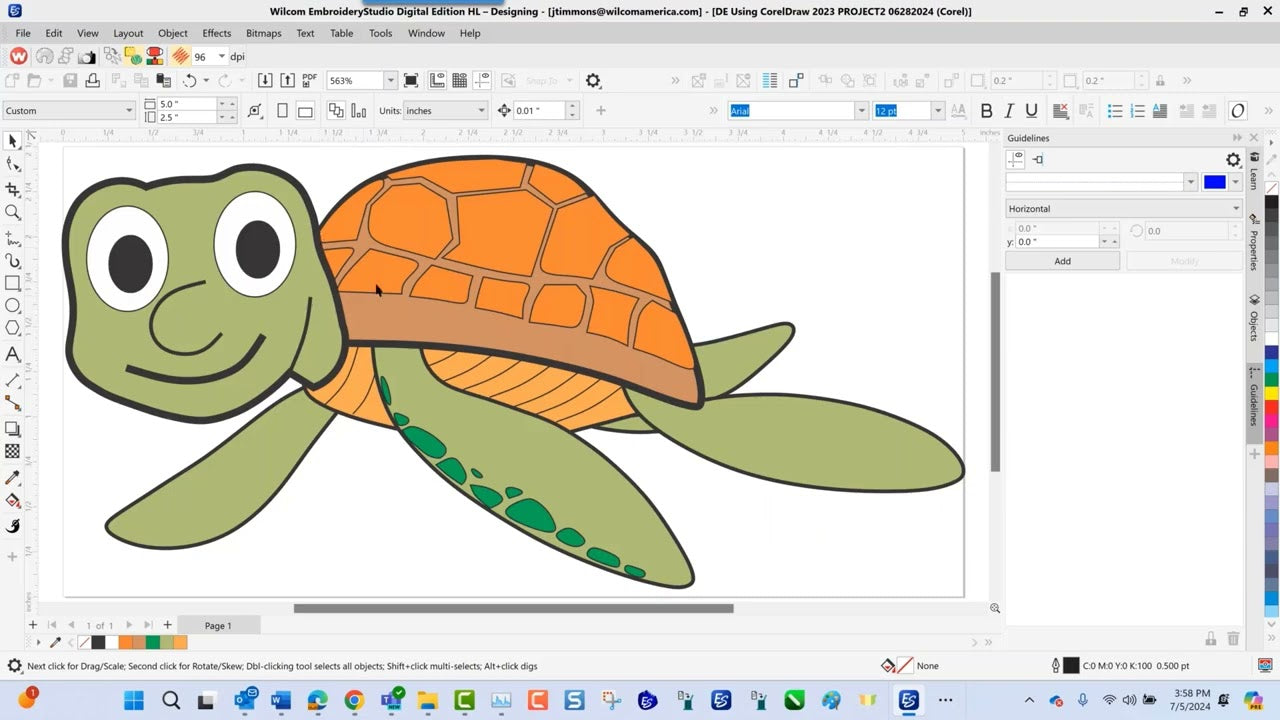Open the Bitmaps menu
The height and width of the screenshot is (720, 1280).
pyautogui.click(x=263, y=33)
